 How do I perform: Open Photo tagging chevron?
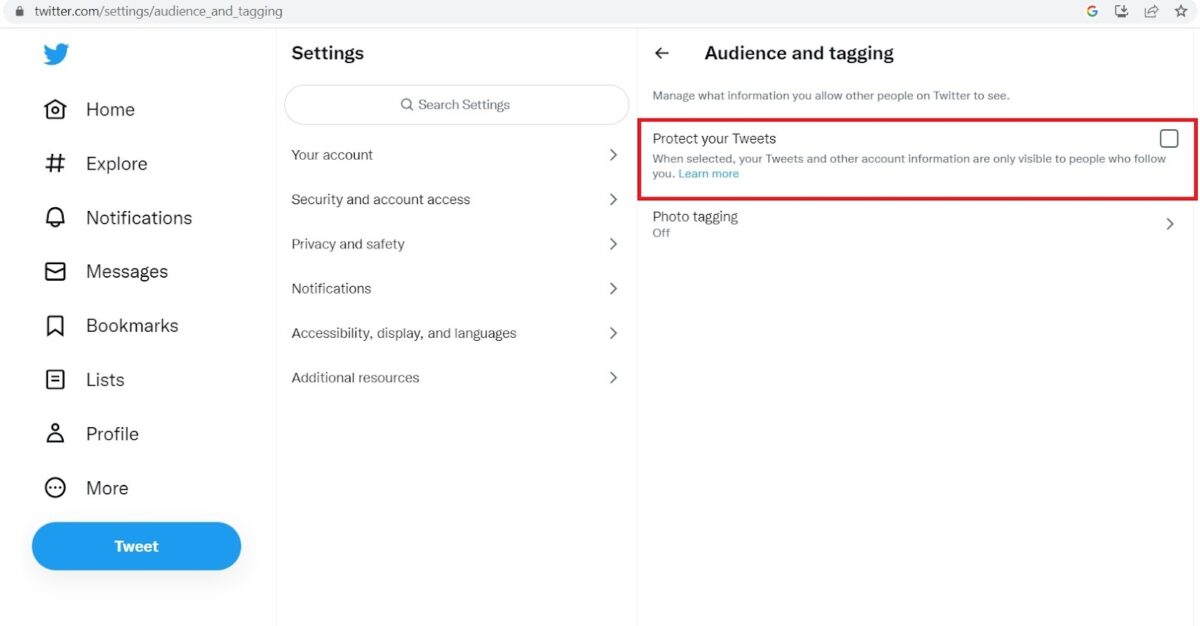point(1169,225)
